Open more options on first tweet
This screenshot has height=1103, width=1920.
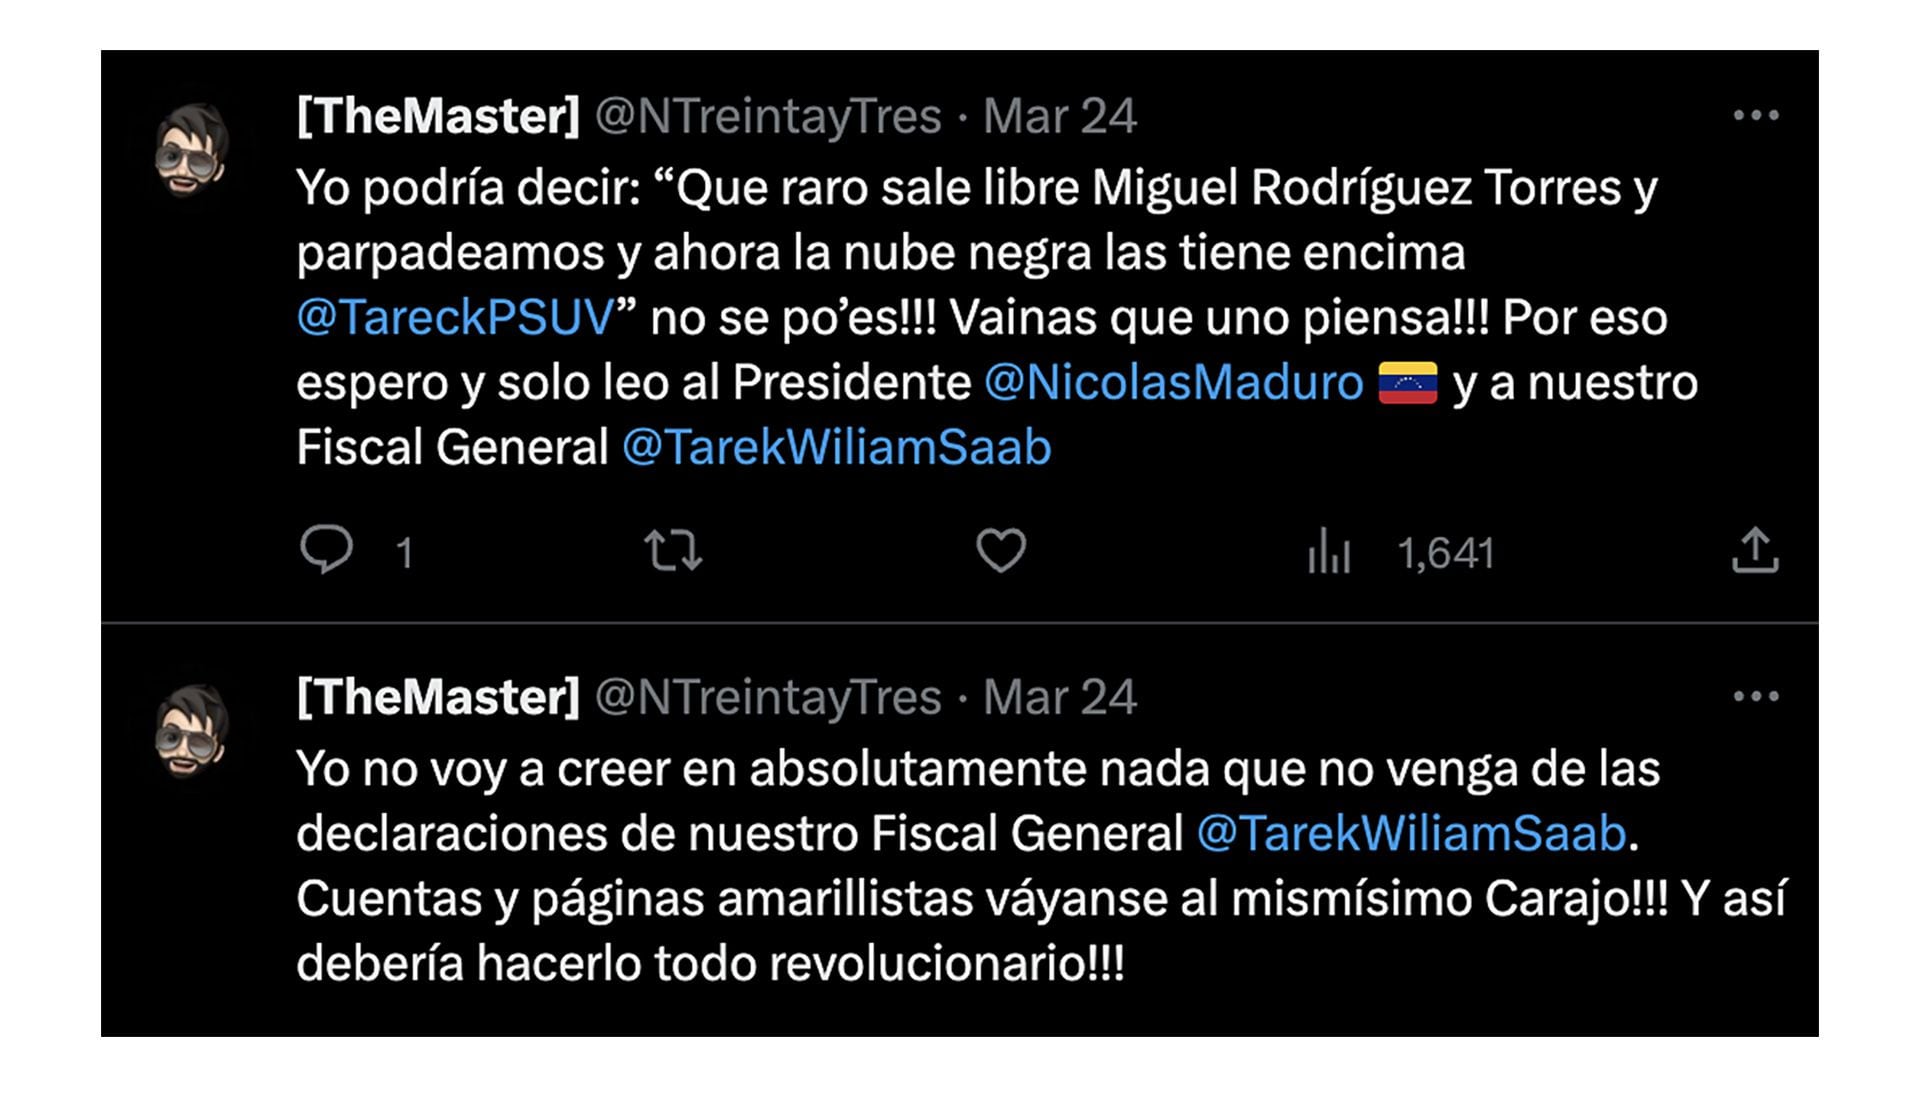(1756, 116)
